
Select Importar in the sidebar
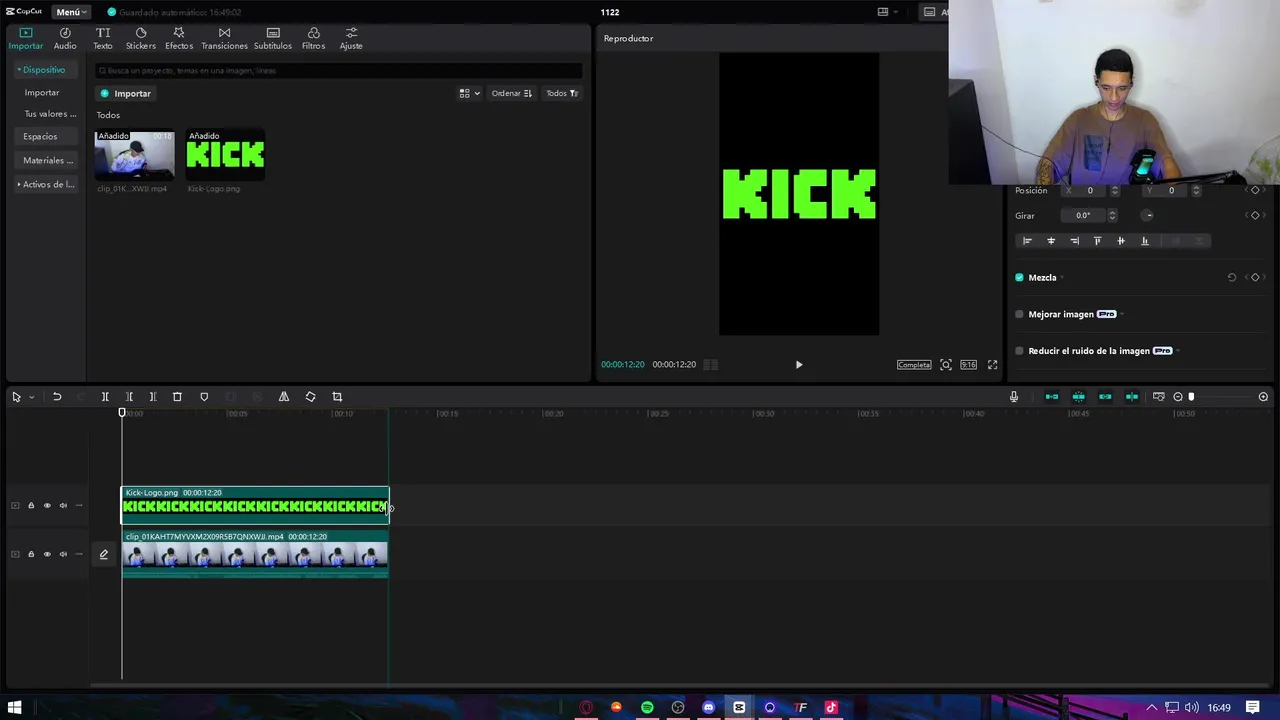42,92
